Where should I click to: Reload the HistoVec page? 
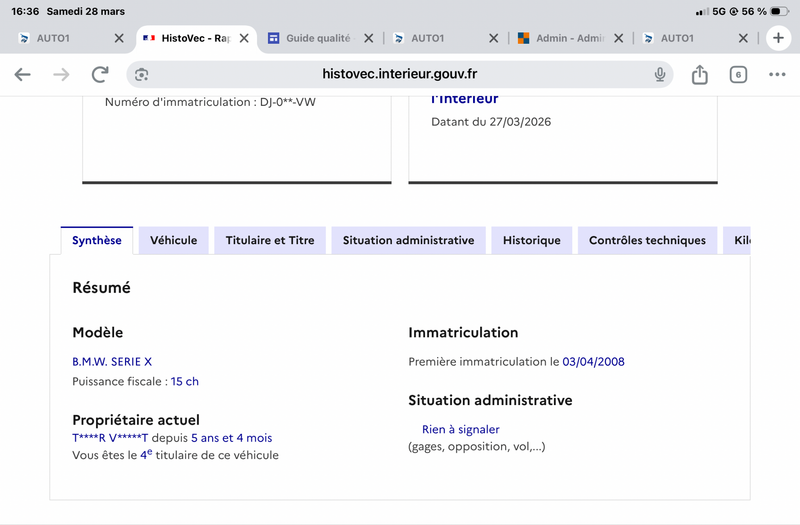coord(100,75)
